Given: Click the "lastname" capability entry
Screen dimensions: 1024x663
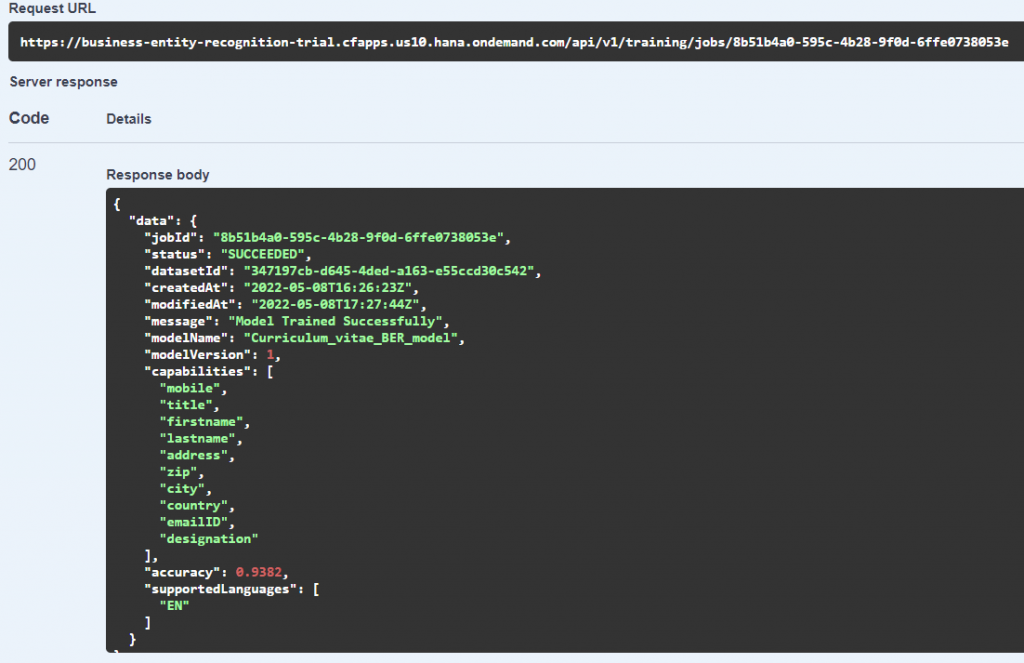Looking at the screenshot, I should click(197, 438).
